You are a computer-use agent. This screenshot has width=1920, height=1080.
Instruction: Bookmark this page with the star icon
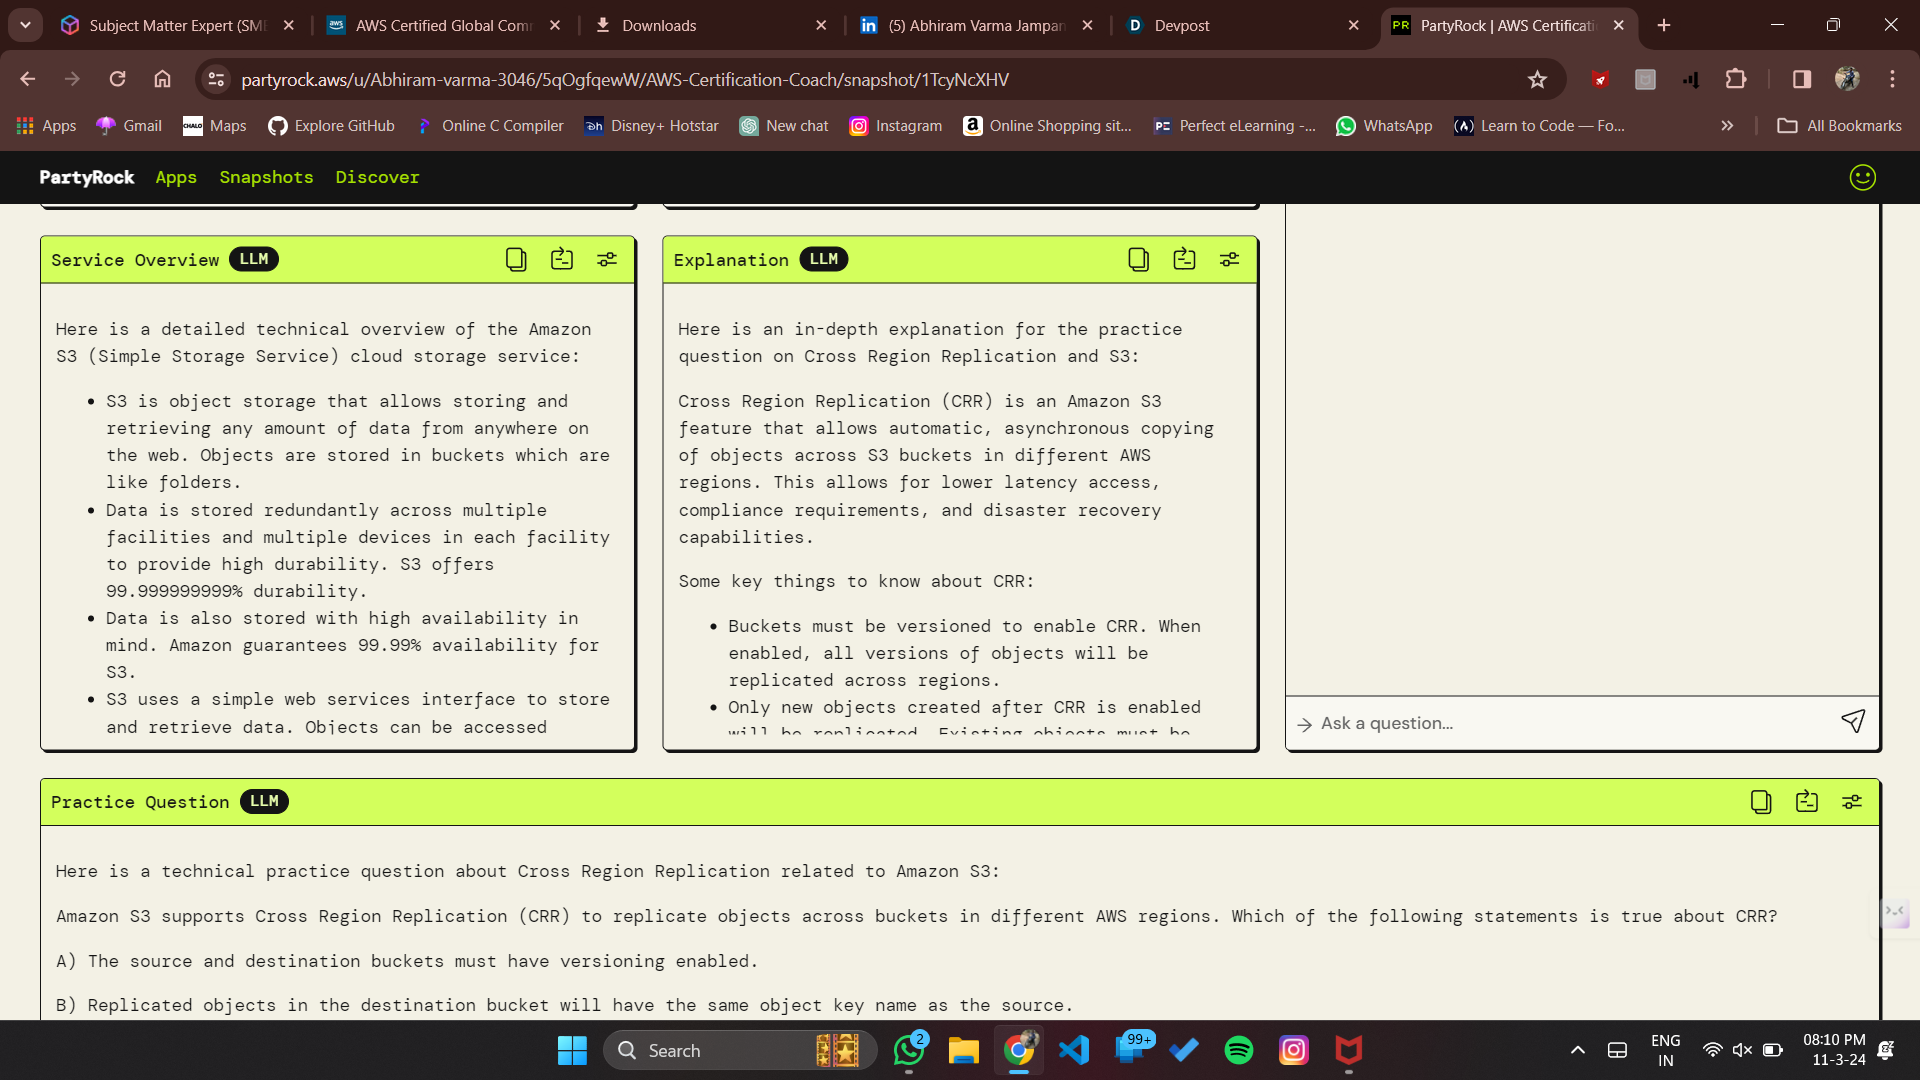[x=1537, y=79]
